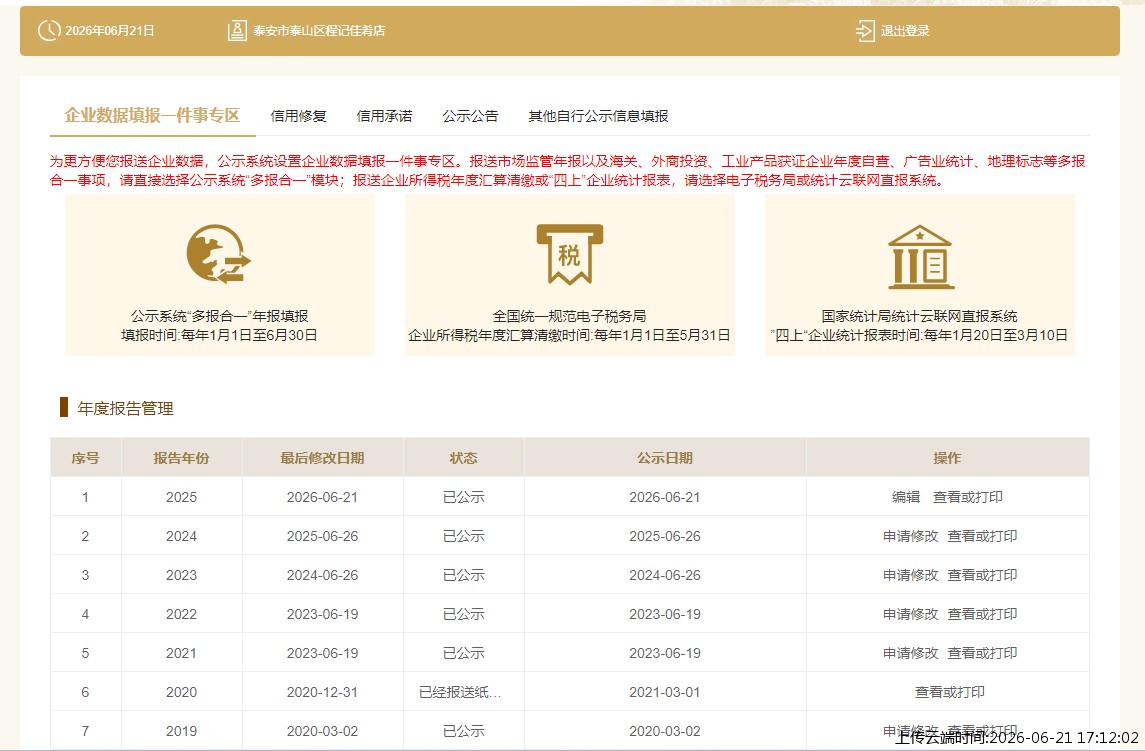Click the 已公示 status of 2024 row
The image size is (1145, 751).
464,536
